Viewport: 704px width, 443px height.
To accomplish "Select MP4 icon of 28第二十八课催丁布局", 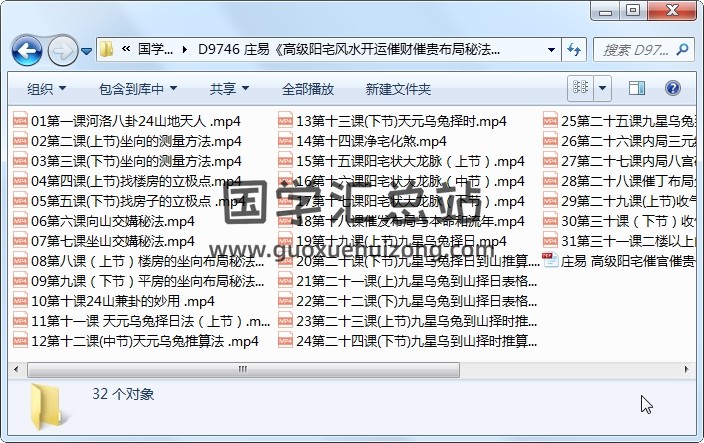I will (x=550, y=181).
